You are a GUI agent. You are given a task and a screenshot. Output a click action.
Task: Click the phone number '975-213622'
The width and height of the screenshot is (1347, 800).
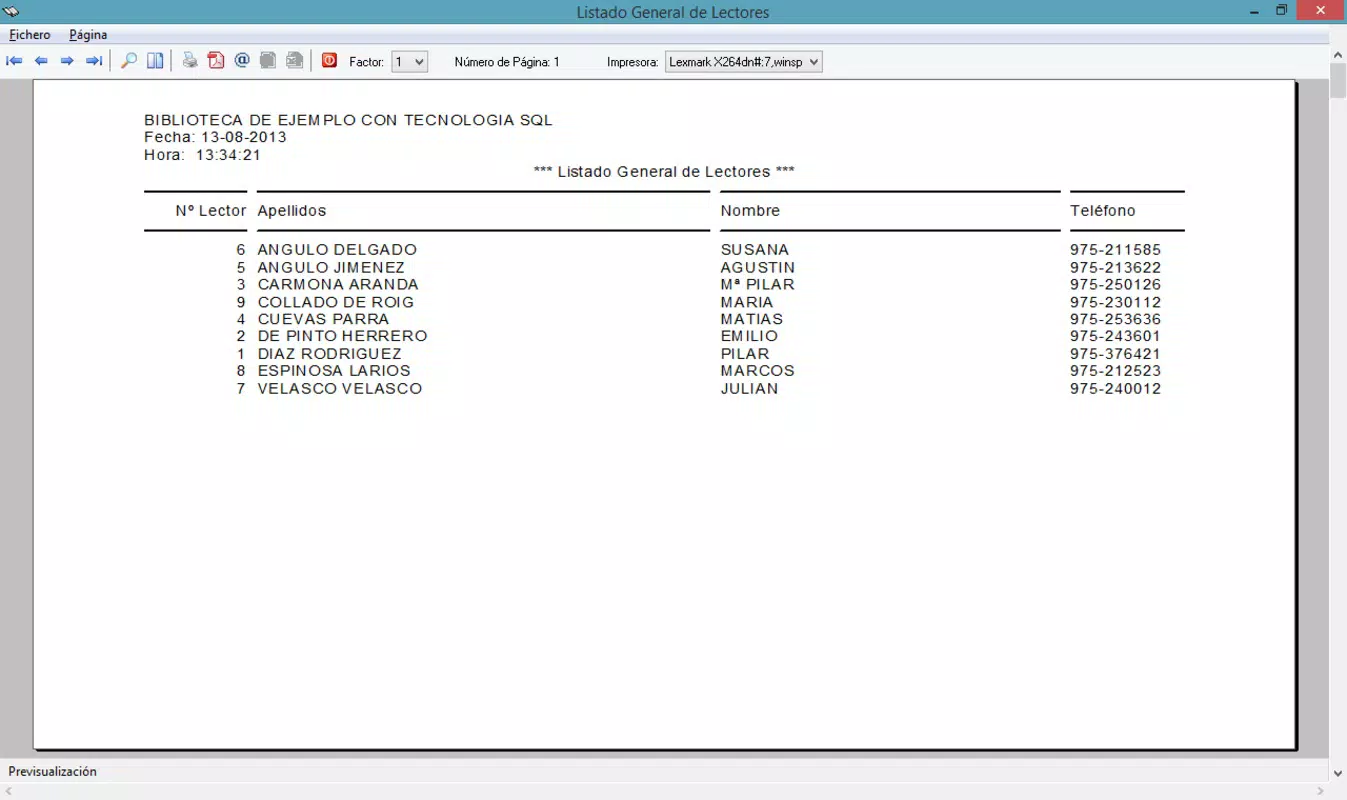[x=1116, y=267]
